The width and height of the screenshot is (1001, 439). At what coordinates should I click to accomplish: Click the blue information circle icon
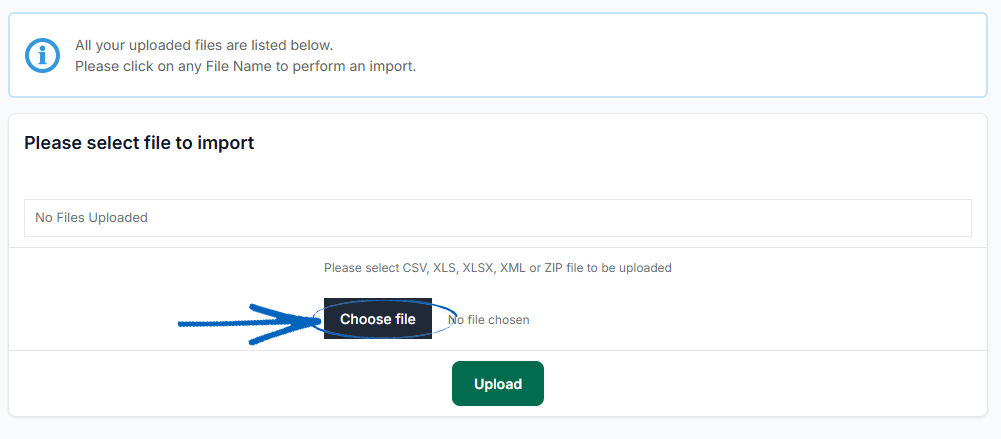point(42,56)
